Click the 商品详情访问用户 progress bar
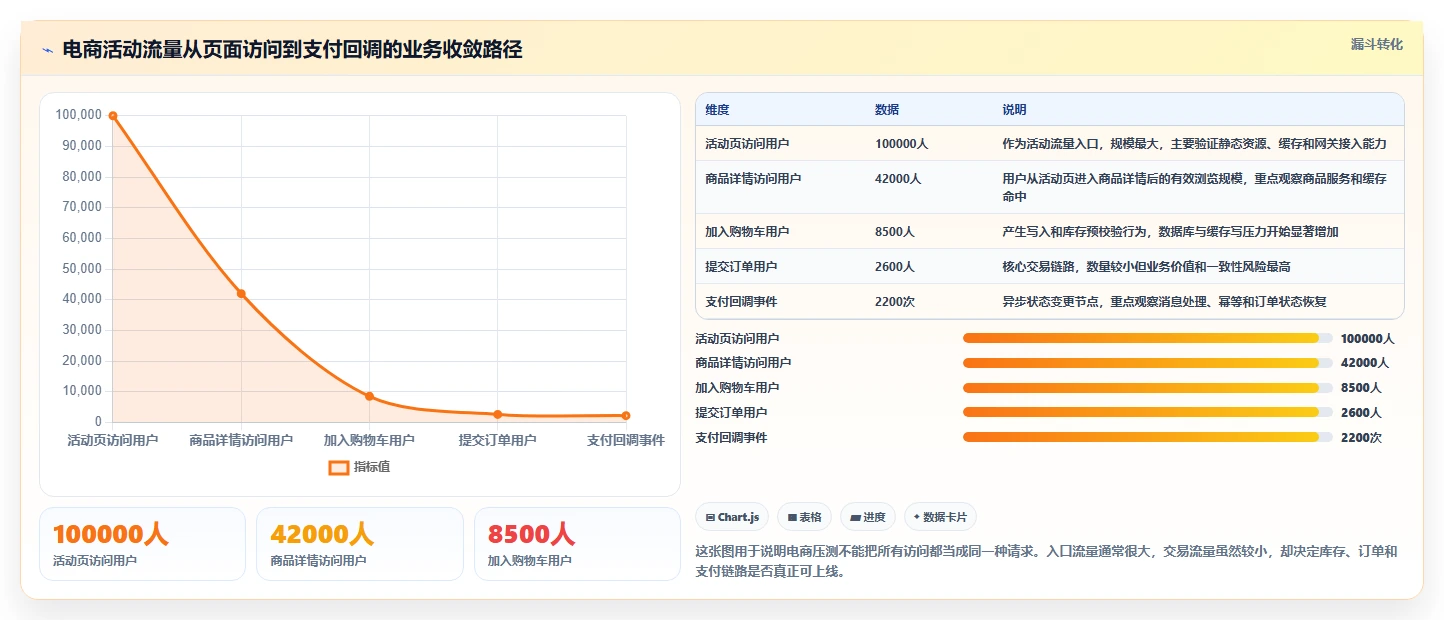The image size is (1444, 620). point(1147,363)
